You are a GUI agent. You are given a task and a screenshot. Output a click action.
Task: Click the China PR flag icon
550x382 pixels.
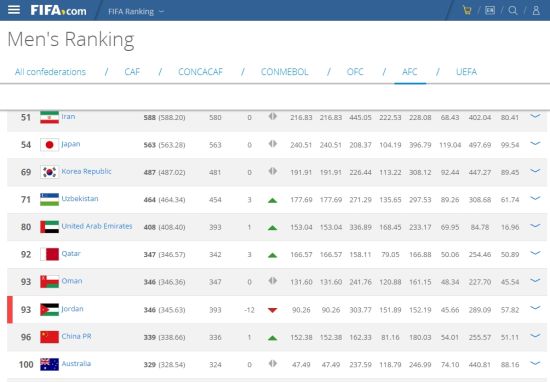49,337
